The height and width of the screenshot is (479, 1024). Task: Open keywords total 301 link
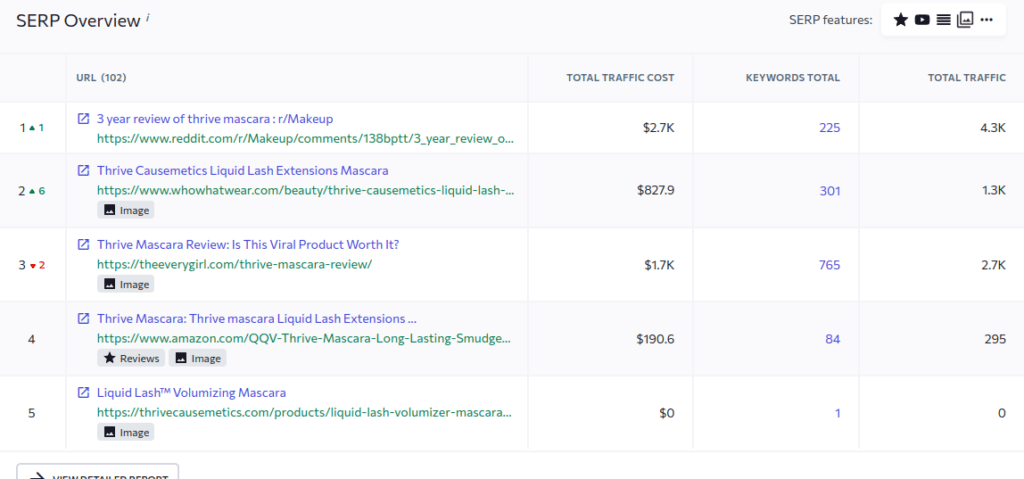pyautogui.click(x=830, y=191)
